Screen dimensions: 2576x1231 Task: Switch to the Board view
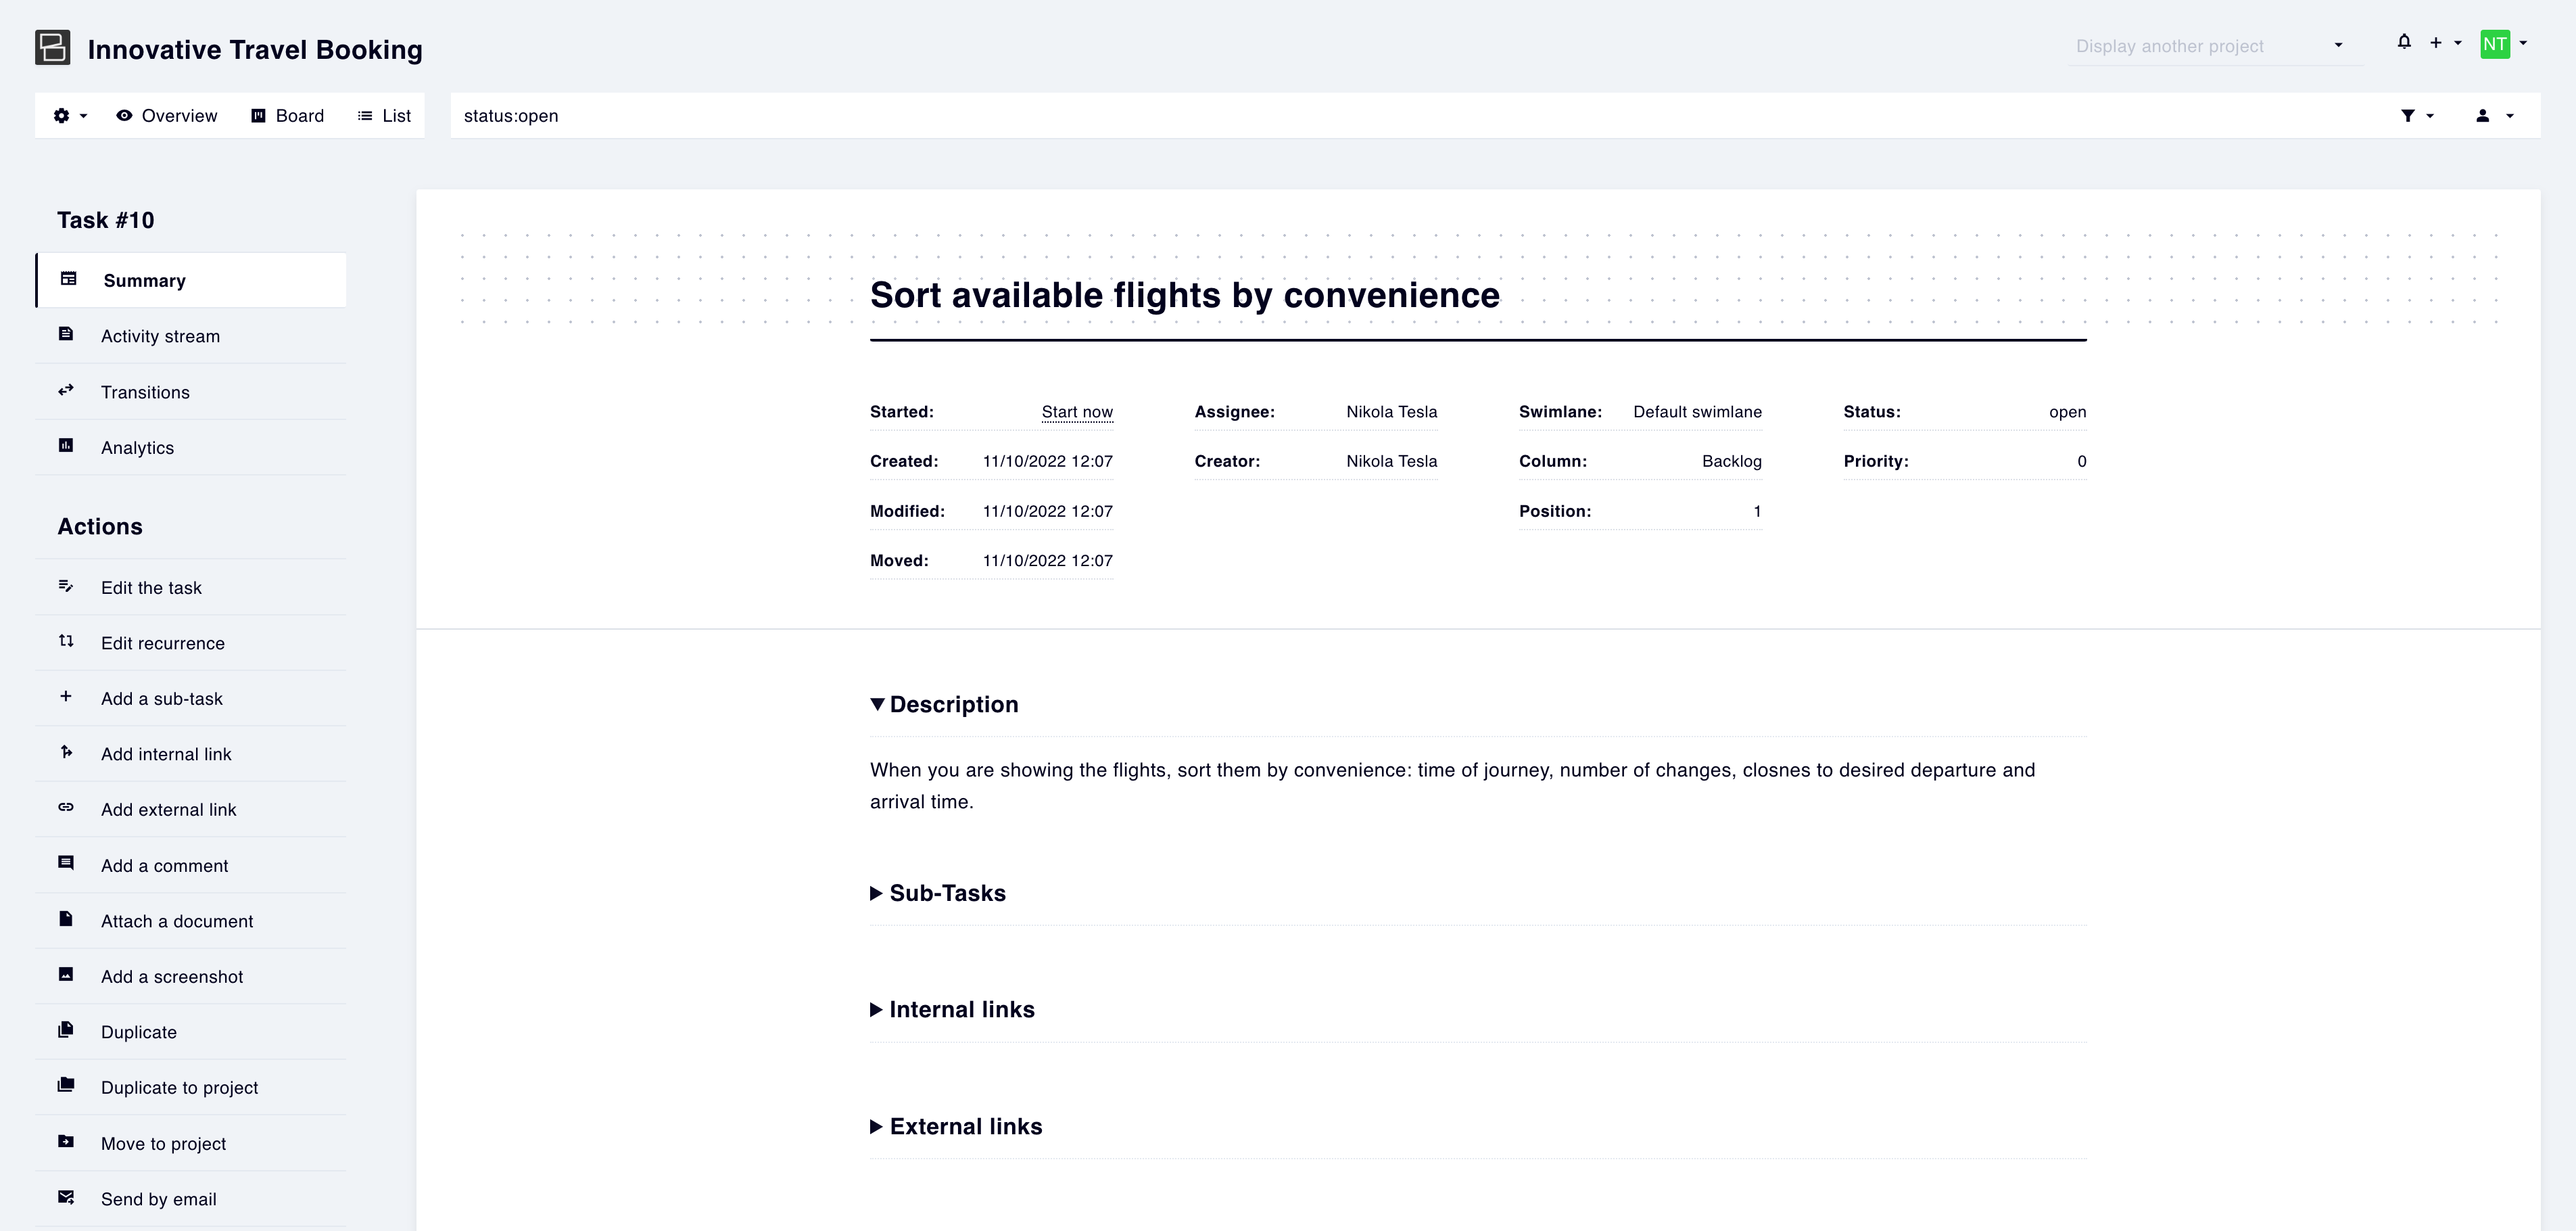(x=287, y=116)
